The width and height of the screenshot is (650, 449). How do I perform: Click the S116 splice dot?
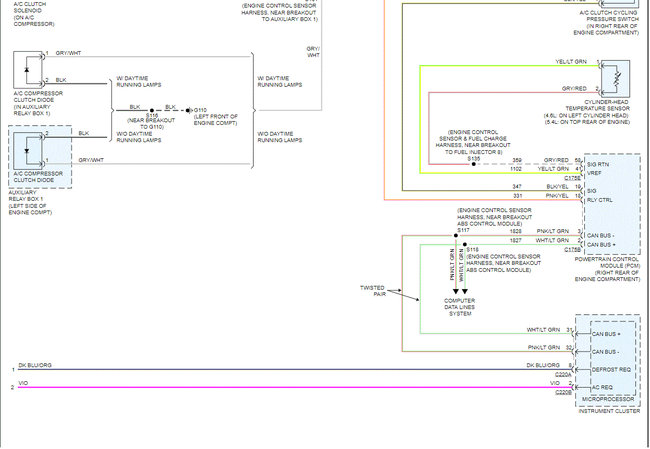tap(152, 111)
